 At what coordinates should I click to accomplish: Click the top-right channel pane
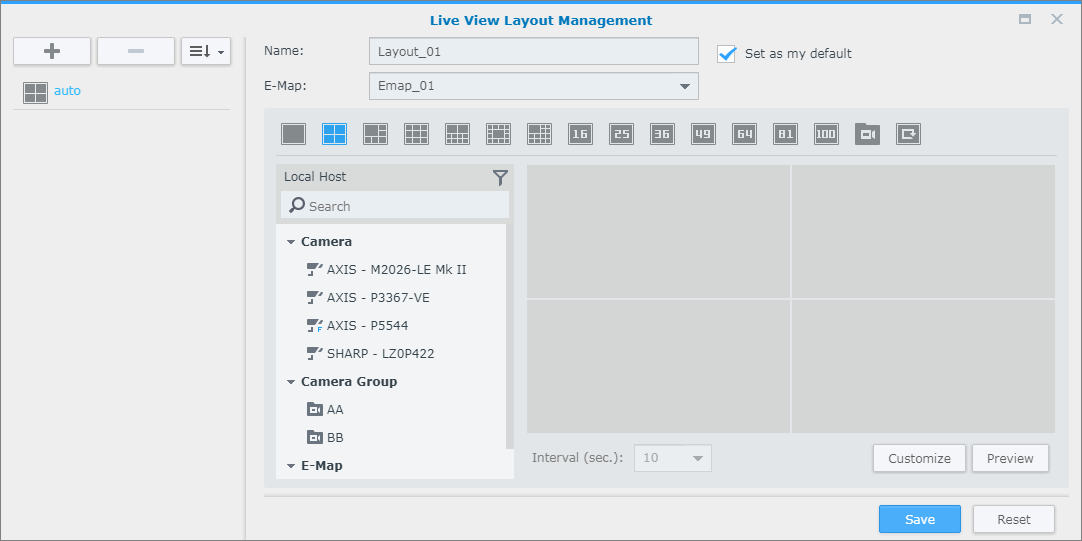(923, 231)
